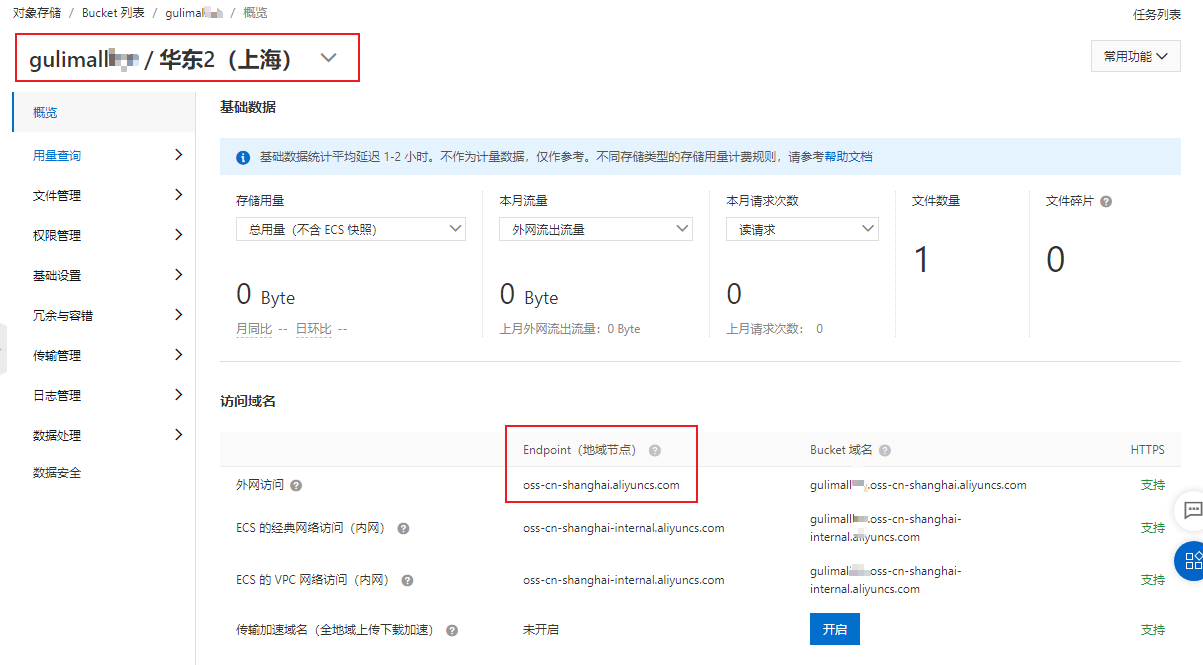Click the 基础数据 heading

point(248,107)
